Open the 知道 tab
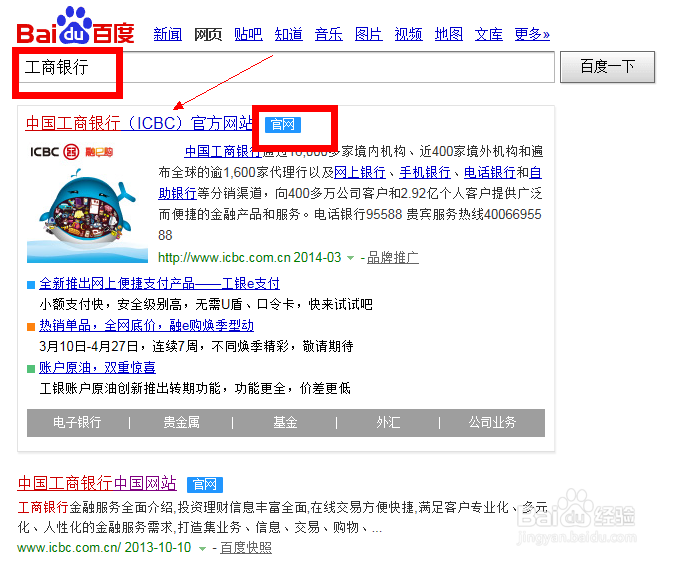This screenshot has width=674, height=561. (288, 34)
